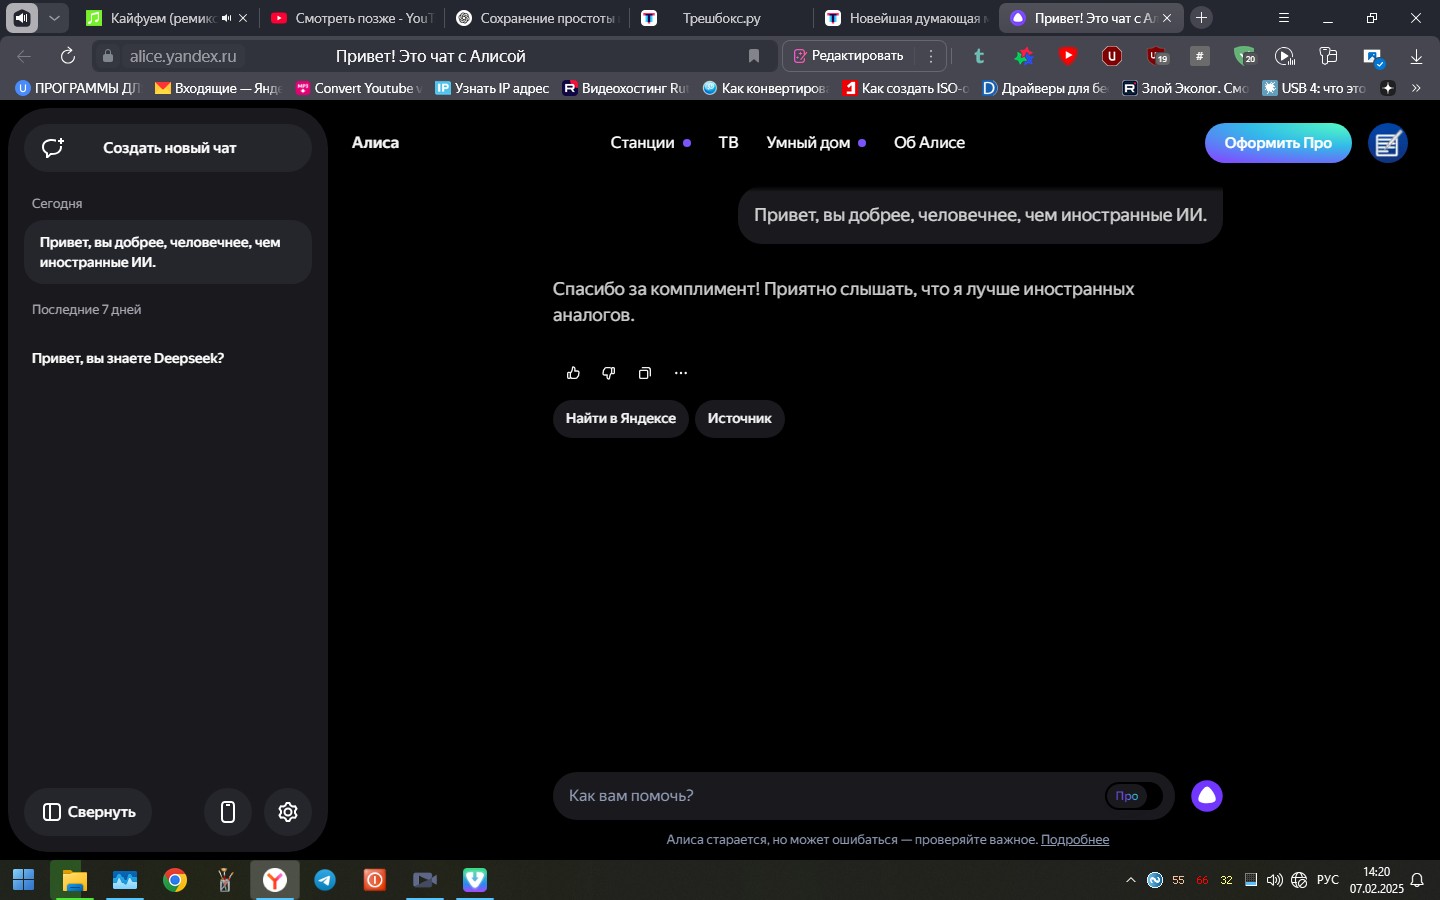This screenshot has height=900, width=1440.
Task: Click the bookmark icon in the address bar
Action: tap(754, 56)
